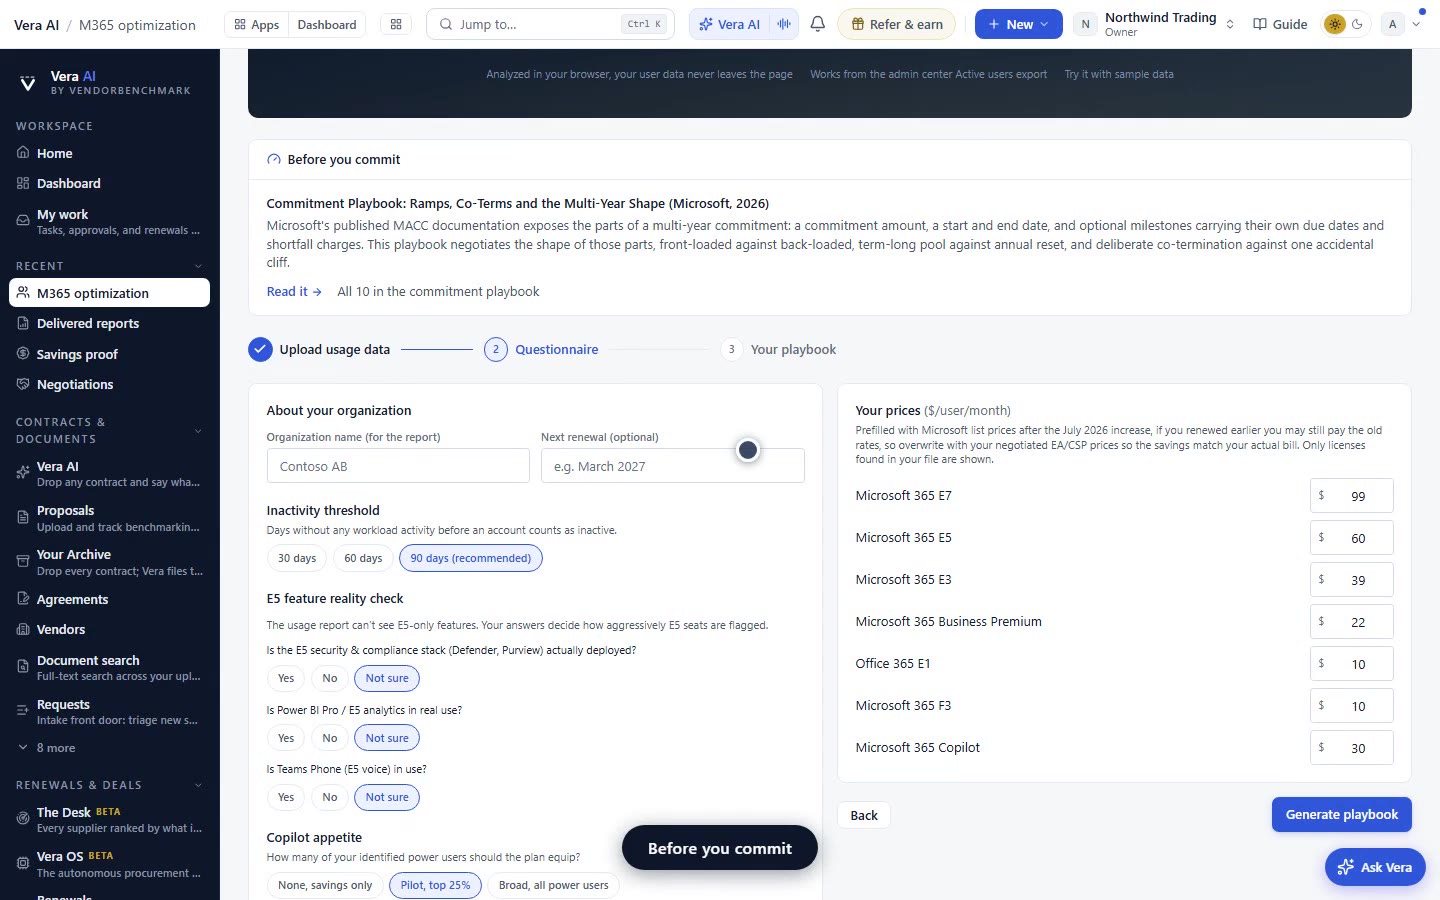Screen dimensions: 1440x900
Task: Click the Vera AI logo mark in the sidebar
Action: [28, 83]
